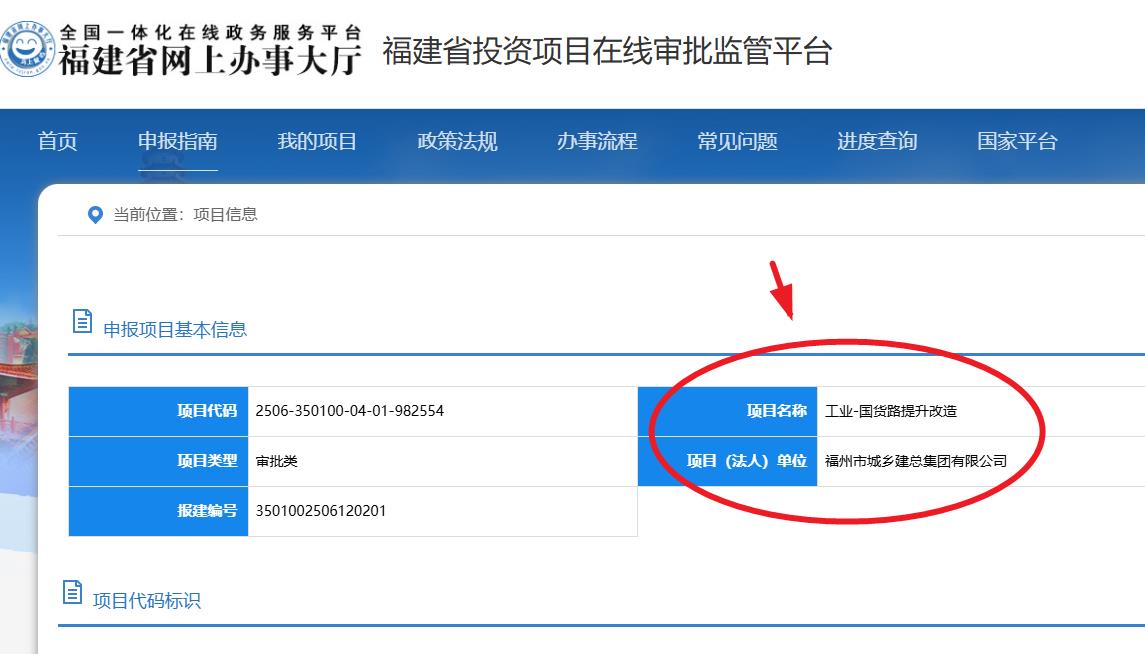
Task: Select project code 2506-350100-04-01-982554
Action: (350, 411)
